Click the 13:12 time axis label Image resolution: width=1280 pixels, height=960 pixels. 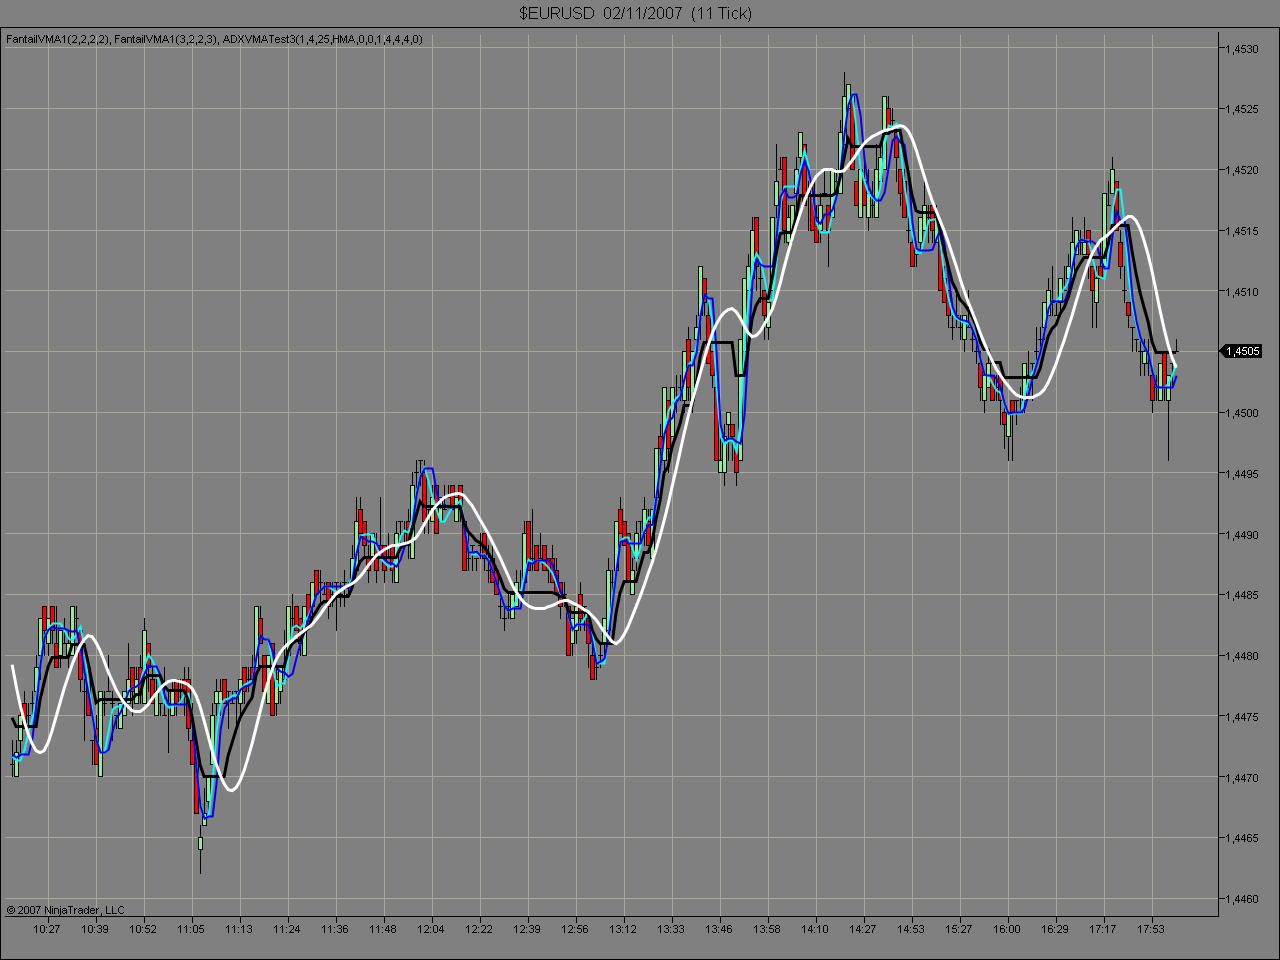point(623,928)
